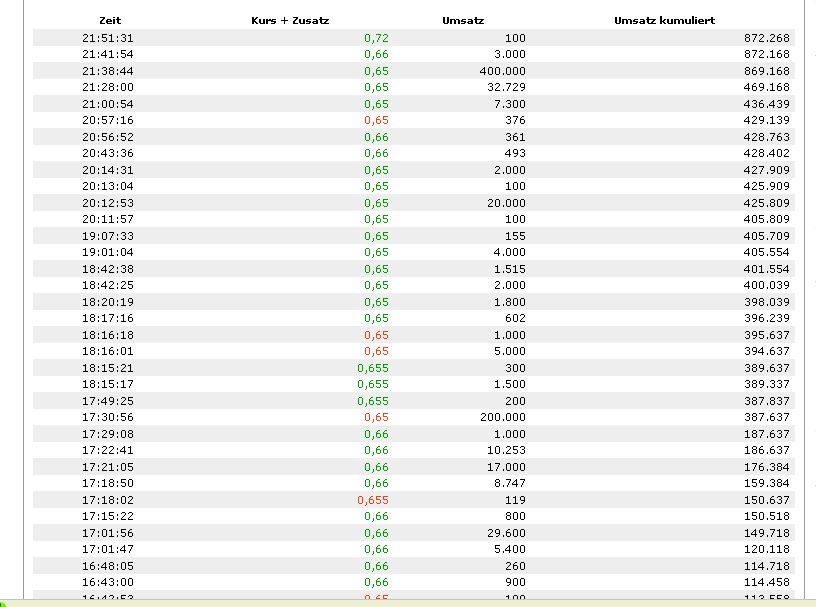Click the Umsatz column header

click(463, 21)
